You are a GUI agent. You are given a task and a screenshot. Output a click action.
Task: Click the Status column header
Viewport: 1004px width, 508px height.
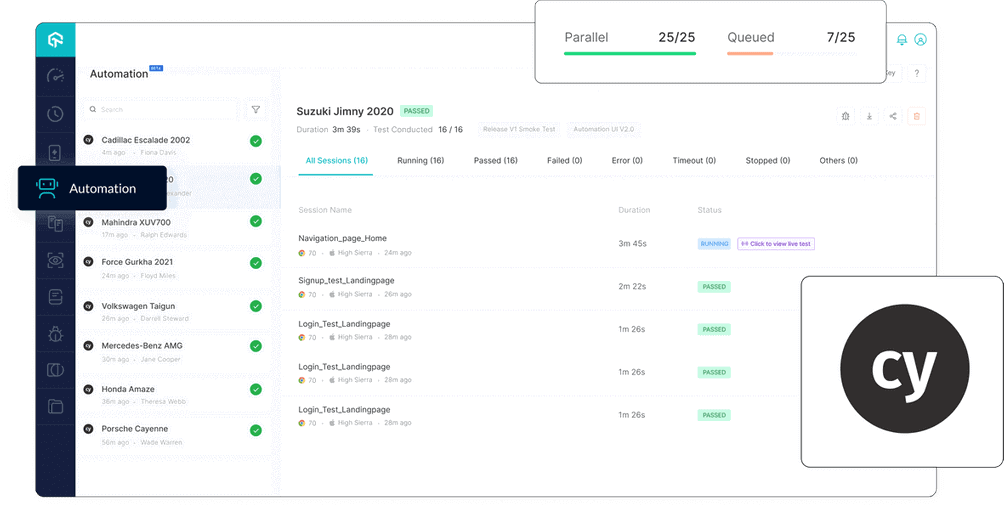pos(709,210)
